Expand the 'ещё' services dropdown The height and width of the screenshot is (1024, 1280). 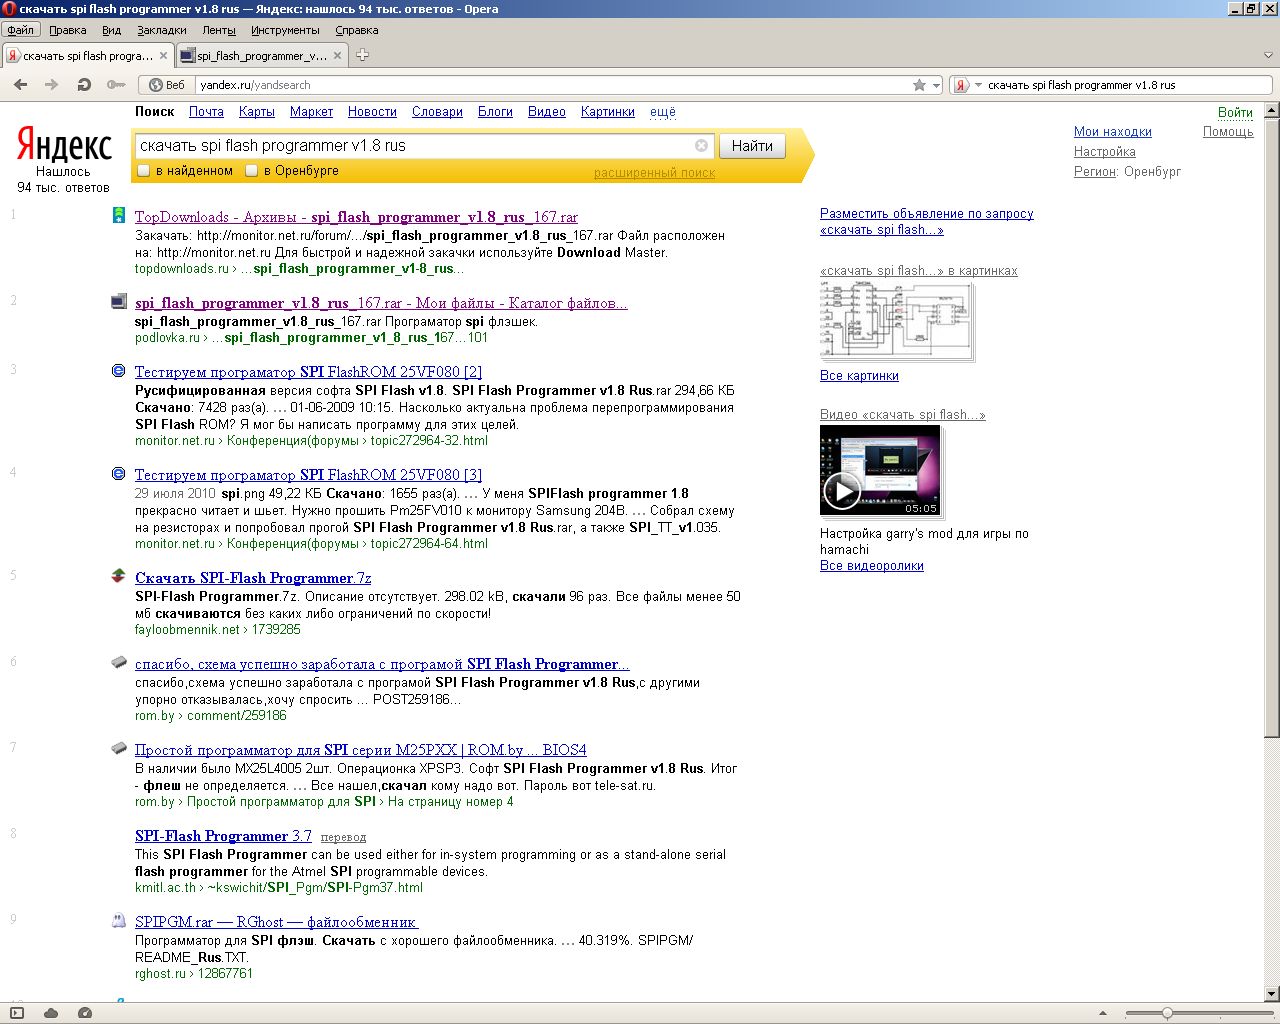663,112
